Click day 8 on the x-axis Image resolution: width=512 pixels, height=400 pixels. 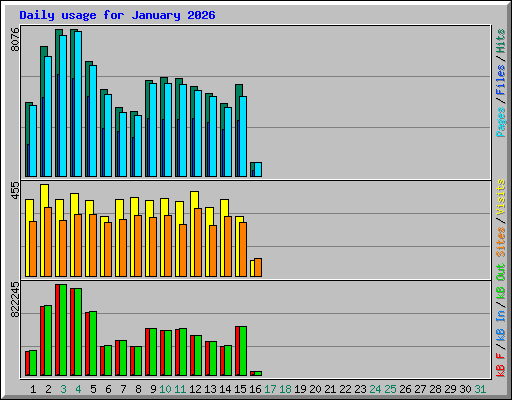(138, 389)
